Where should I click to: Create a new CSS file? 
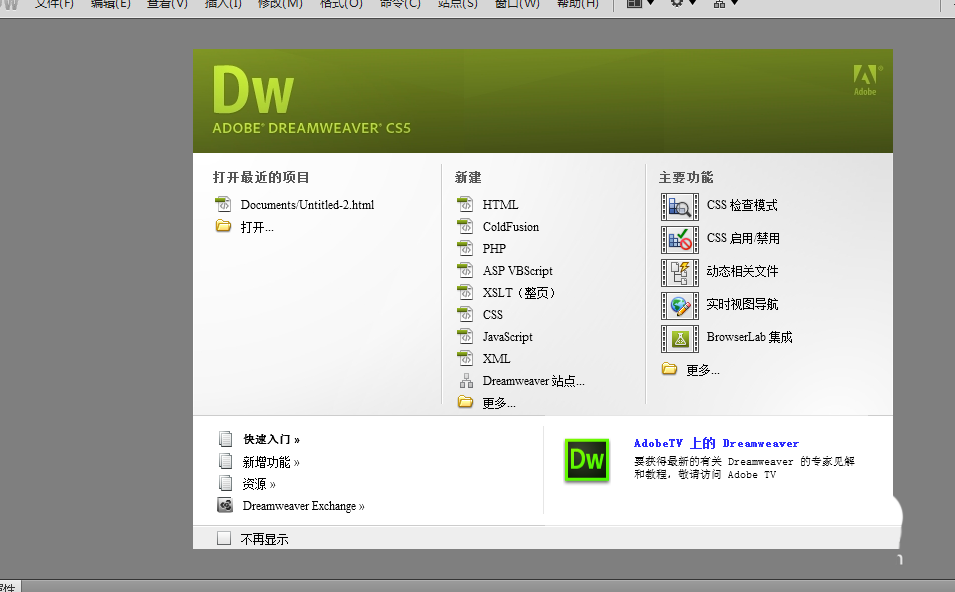point(493,315)
